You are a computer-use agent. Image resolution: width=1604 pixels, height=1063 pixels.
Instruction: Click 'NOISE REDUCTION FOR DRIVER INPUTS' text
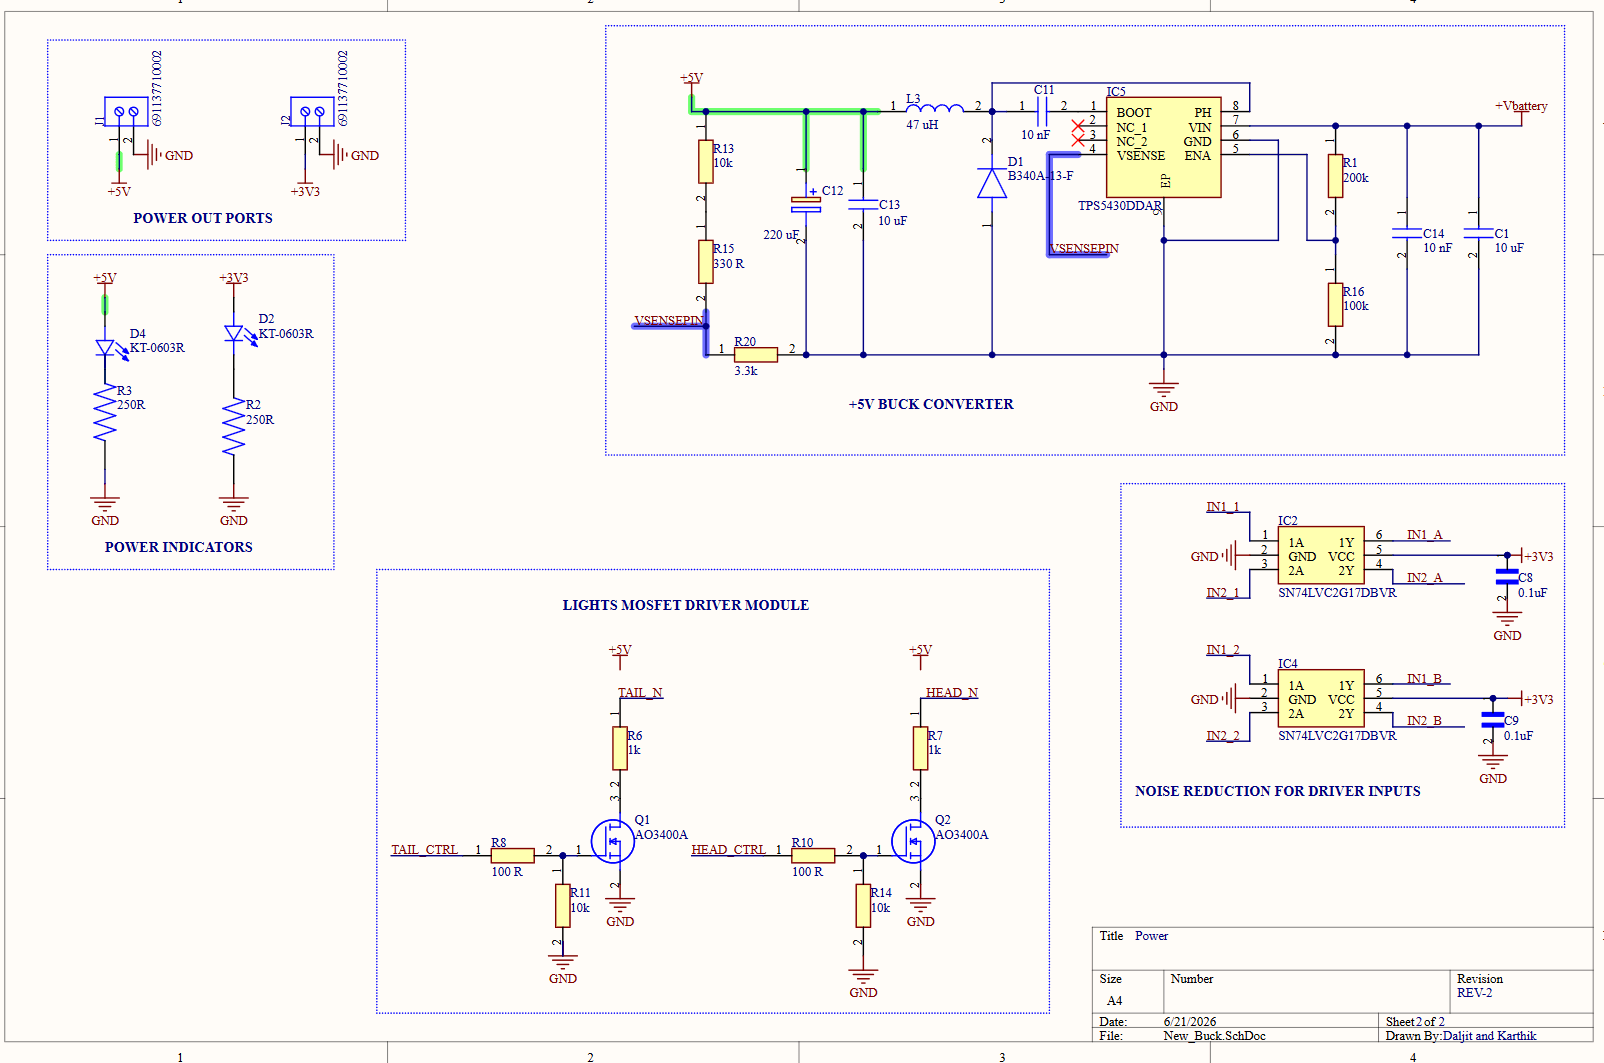coord(1278,791)
